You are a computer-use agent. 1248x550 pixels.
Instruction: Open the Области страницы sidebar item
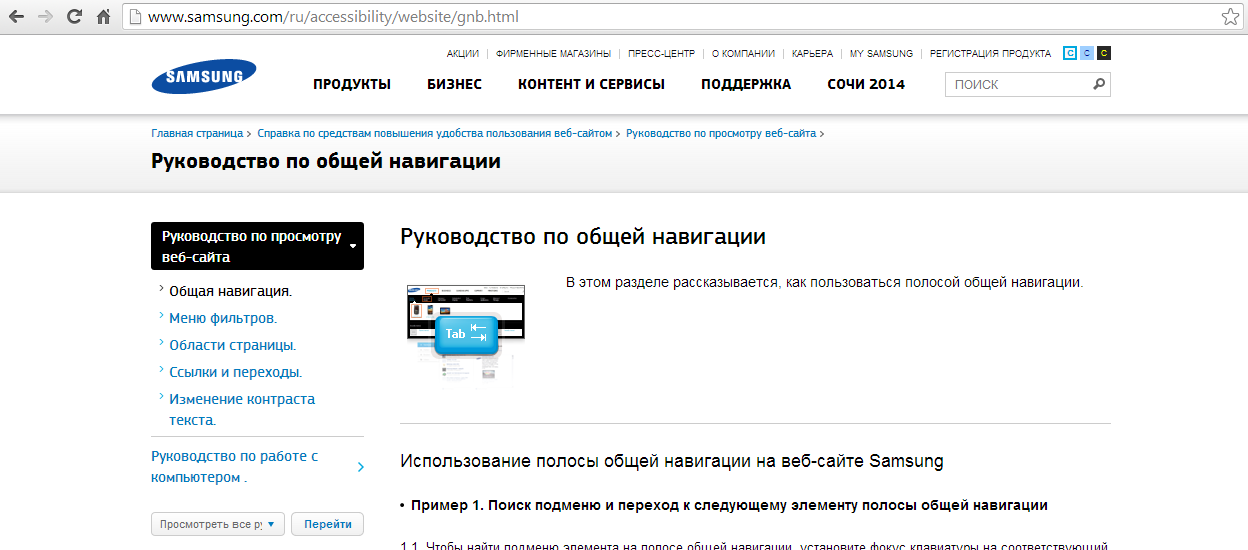pyautogui.click(x=233, y=345)
